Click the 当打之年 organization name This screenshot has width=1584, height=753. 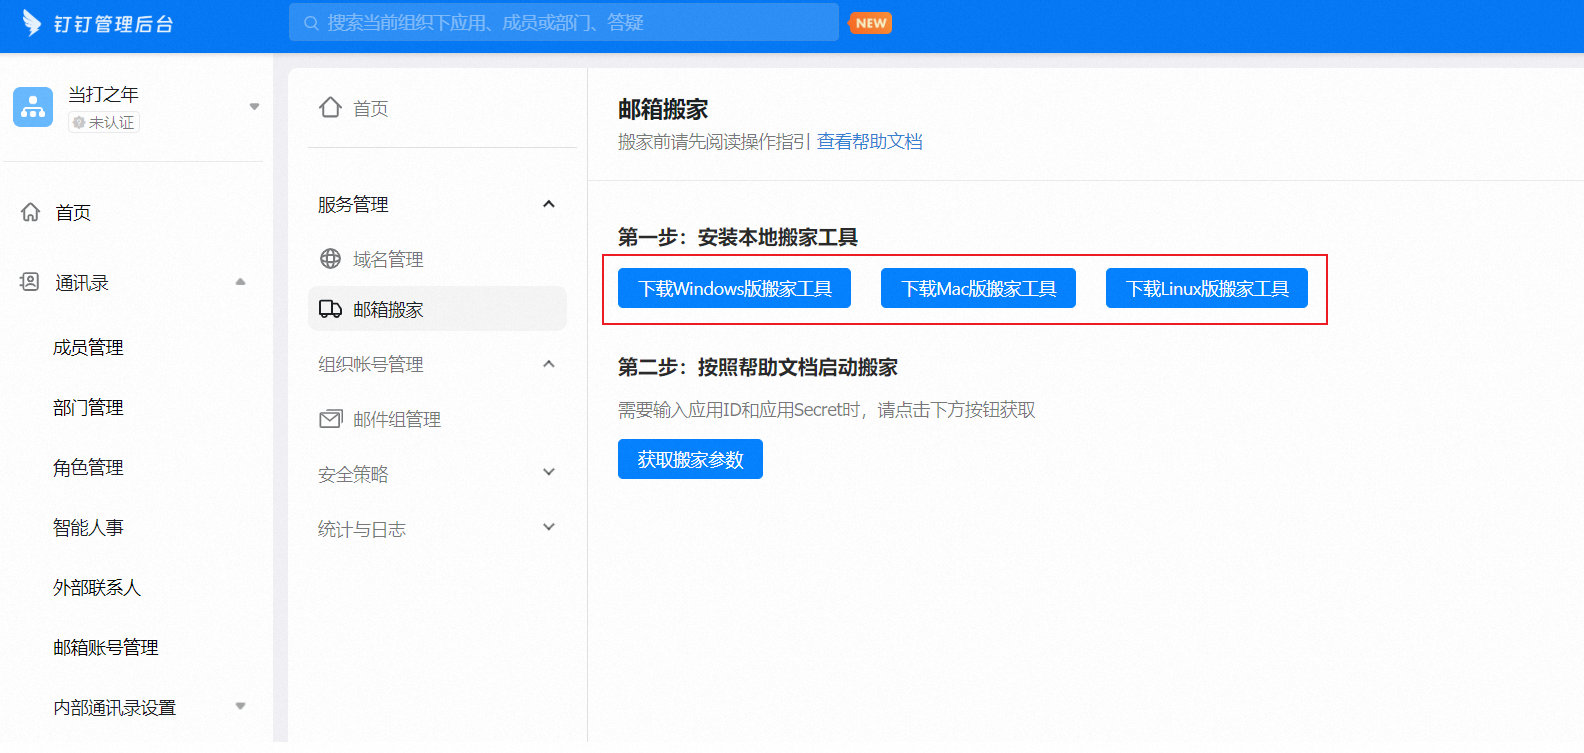pyautogui.click(x=103, y=94)
